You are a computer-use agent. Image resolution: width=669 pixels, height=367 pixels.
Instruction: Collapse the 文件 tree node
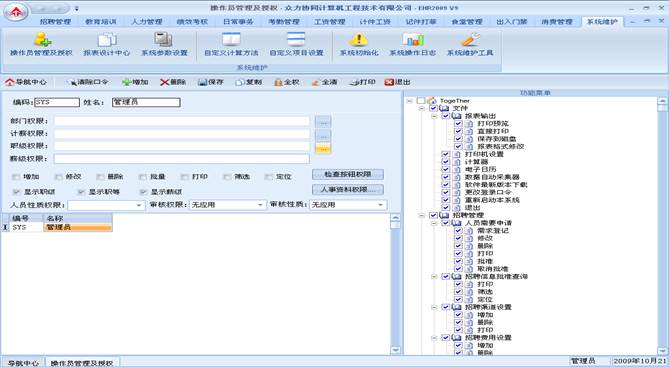click(x=422, y=108)
